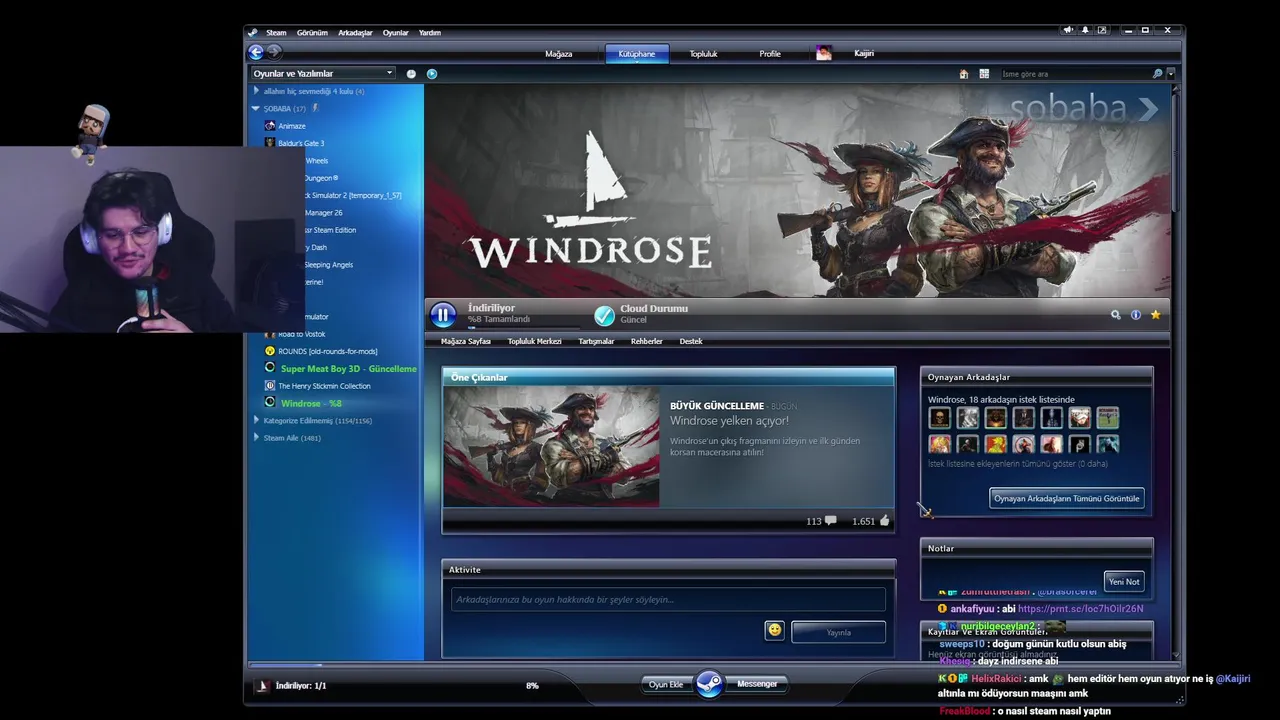The width and height of the screenshot is (1280, 720).
Task: Open Rehberler link
Action: coord(647,342)
